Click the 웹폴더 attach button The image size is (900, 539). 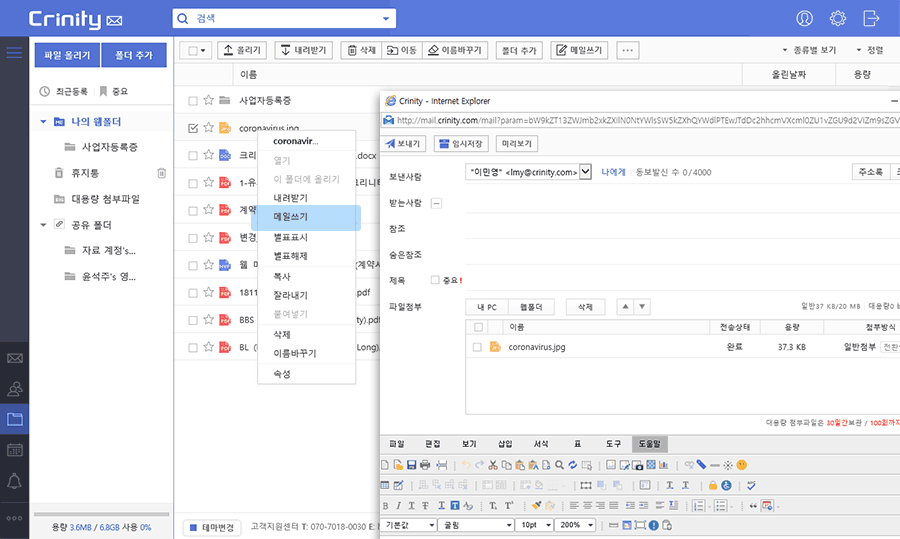(x=531, y=307)
